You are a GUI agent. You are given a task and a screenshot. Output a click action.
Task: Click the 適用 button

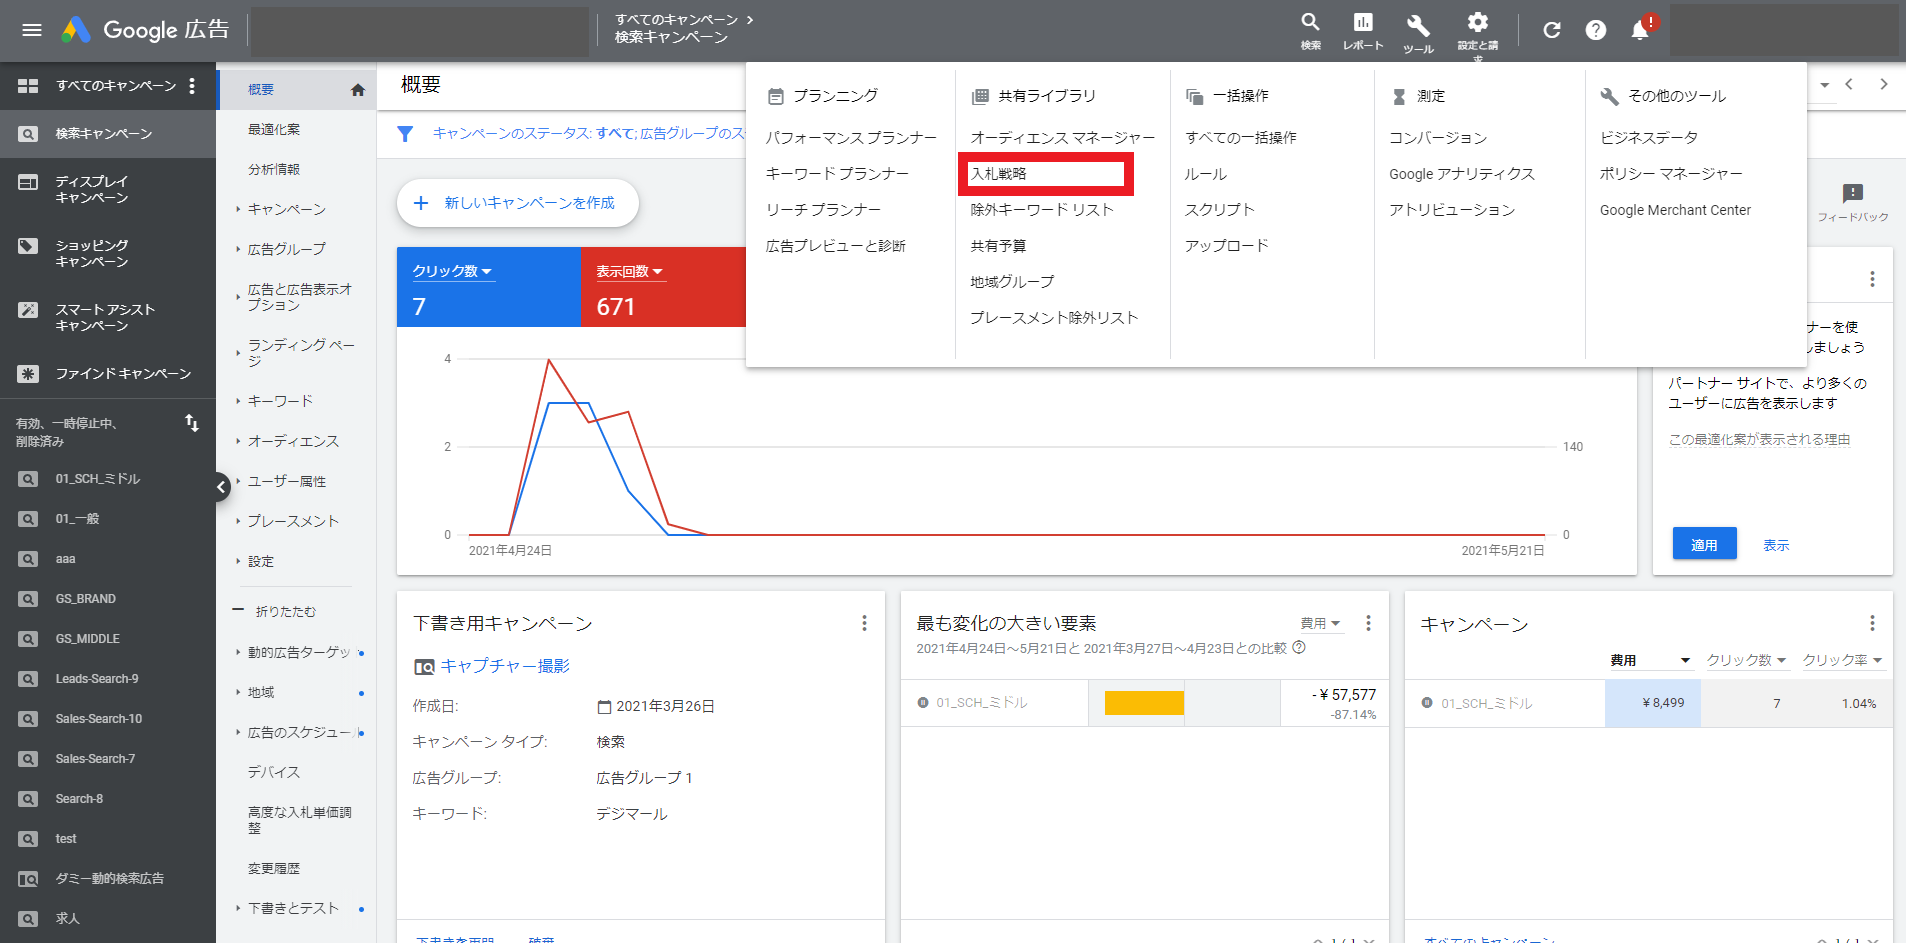coord(1704,545)
